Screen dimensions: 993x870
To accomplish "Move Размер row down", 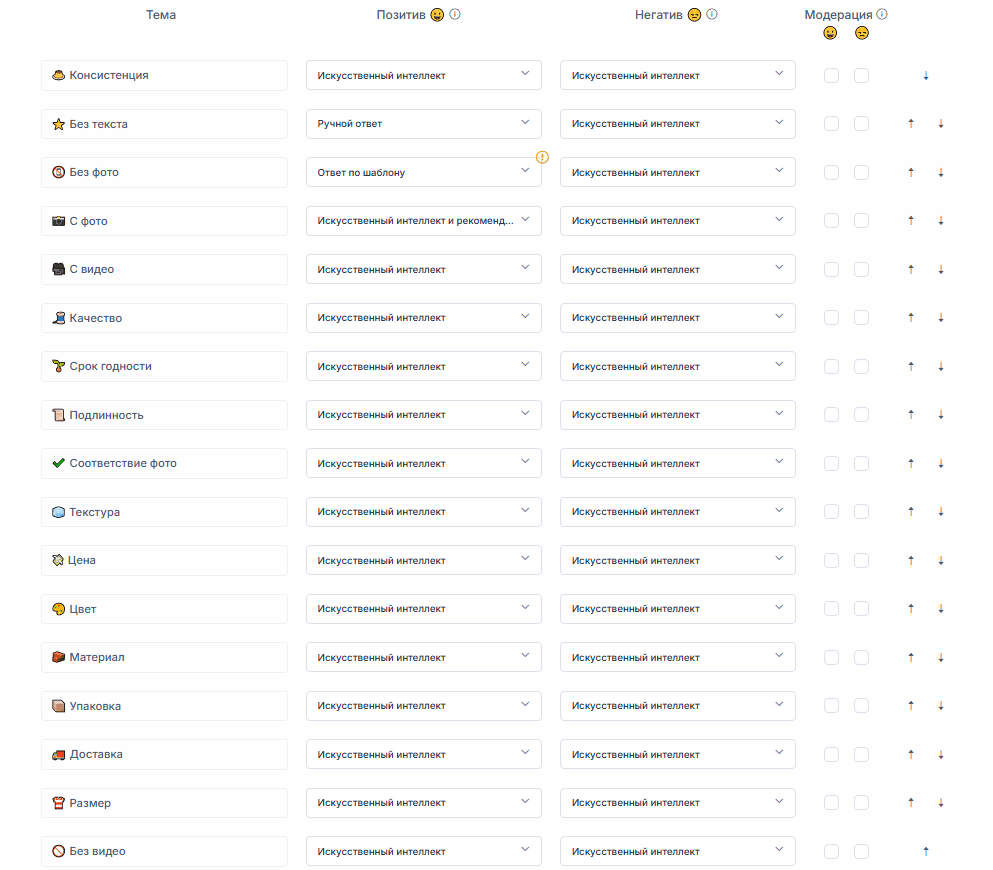I will coord(941,803).
